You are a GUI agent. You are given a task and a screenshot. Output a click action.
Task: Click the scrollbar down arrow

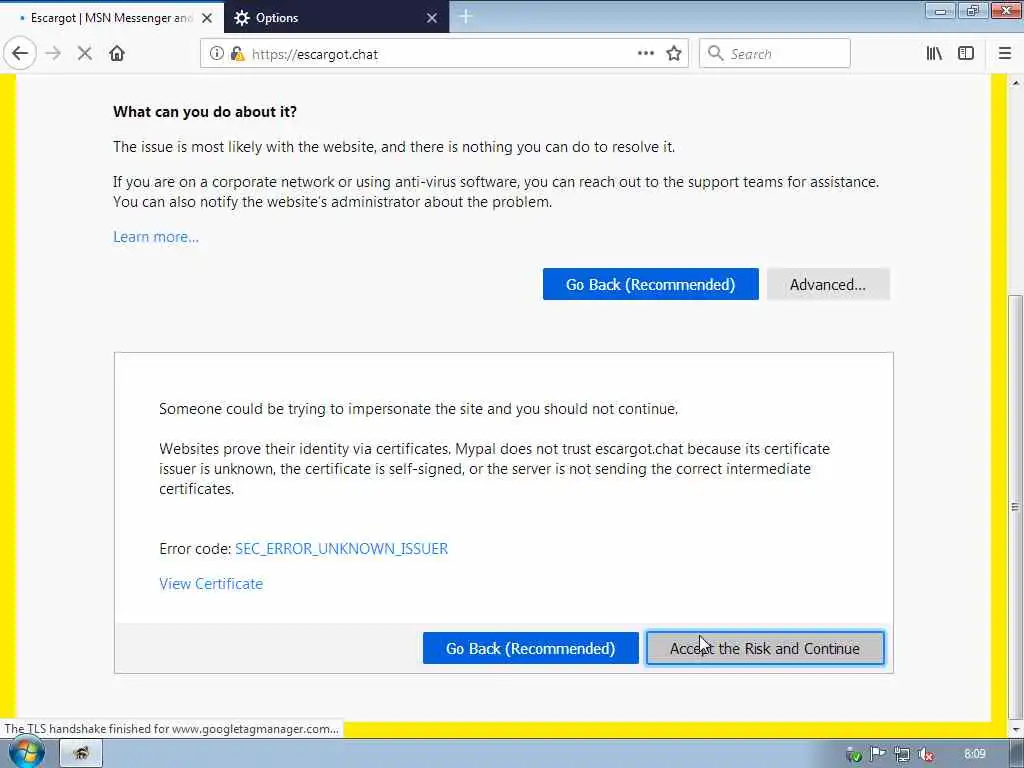(x=1016, y=729)
